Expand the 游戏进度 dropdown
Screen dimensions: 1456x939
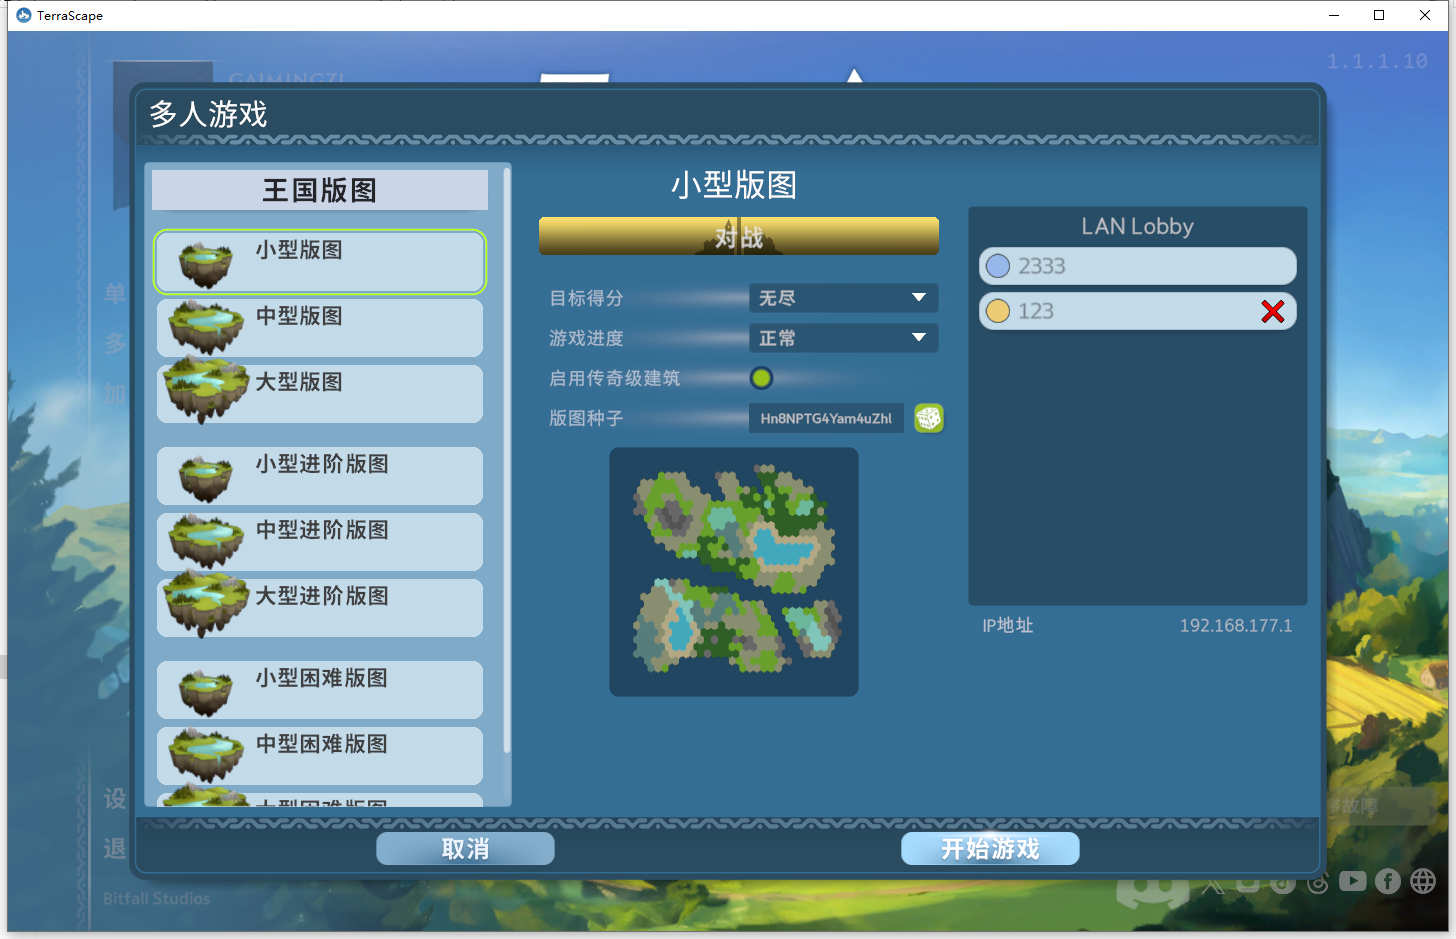click(842, 338)
